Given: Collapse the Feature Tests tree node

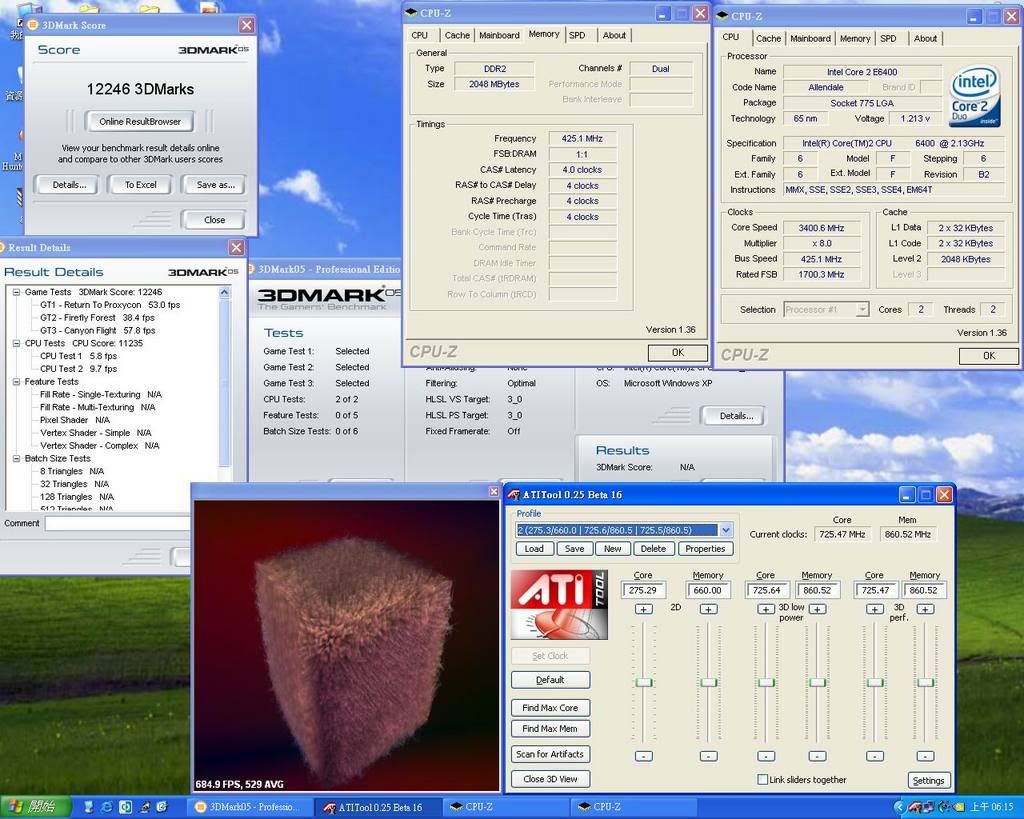Looking at the screenshot, I should [x=16, y=382].
